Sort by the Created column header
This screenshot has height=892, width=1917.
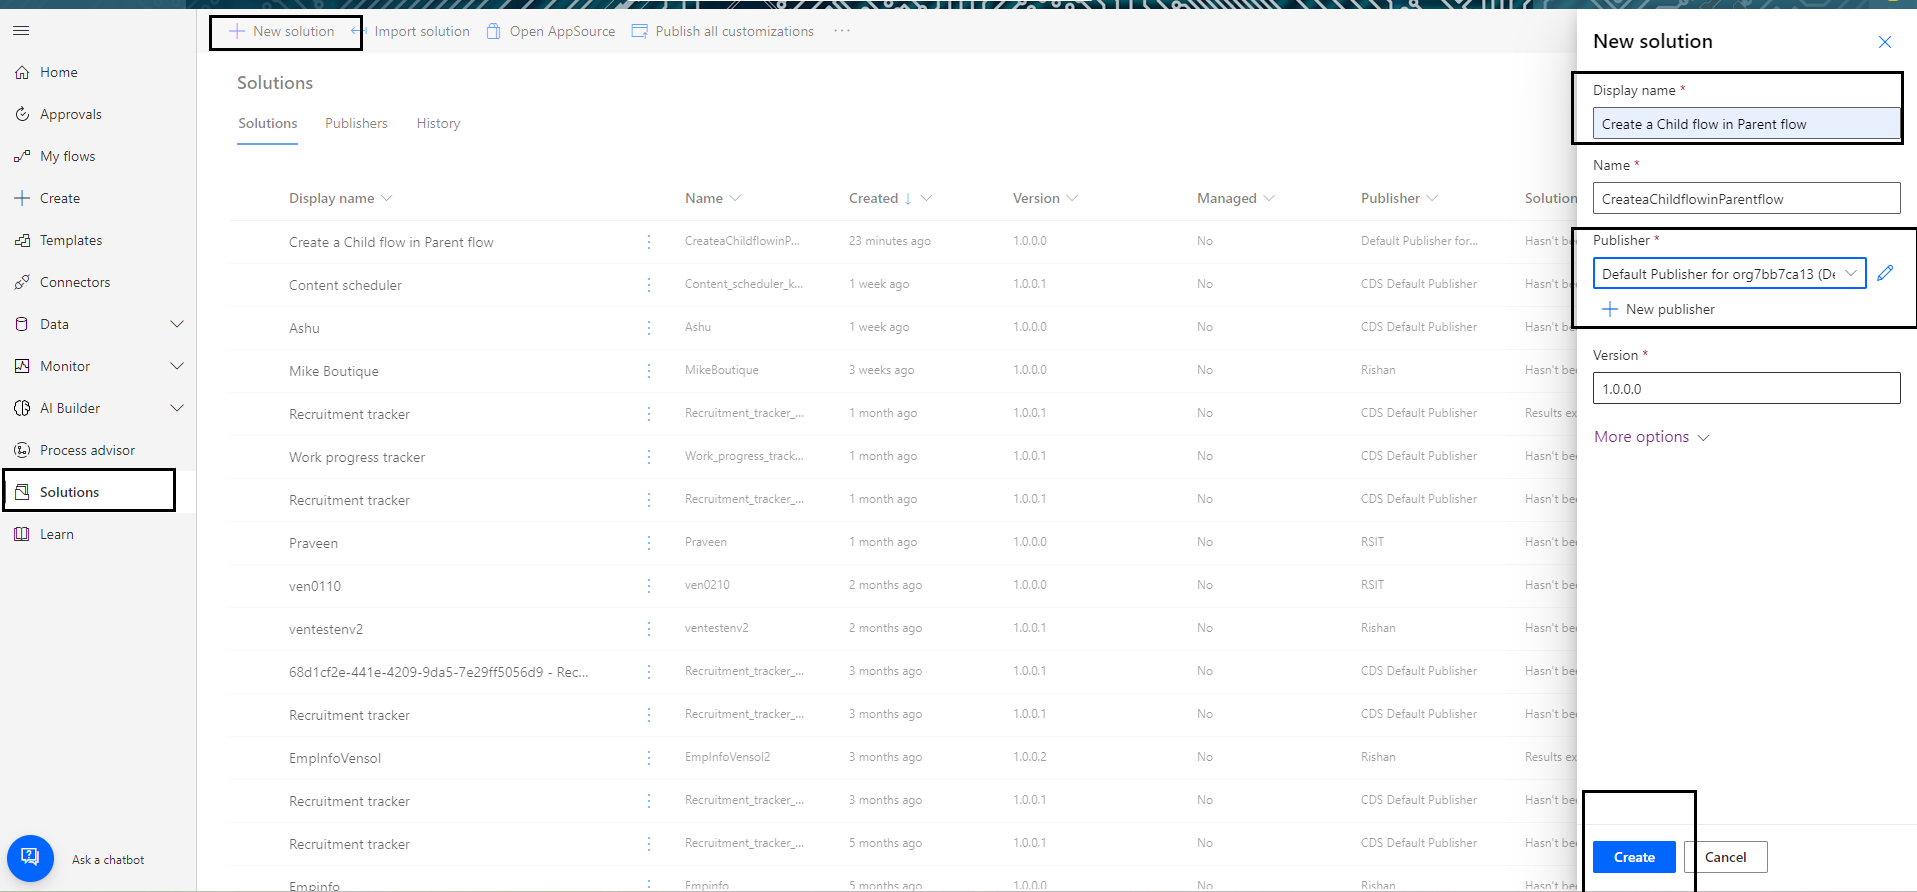[874, 199]
